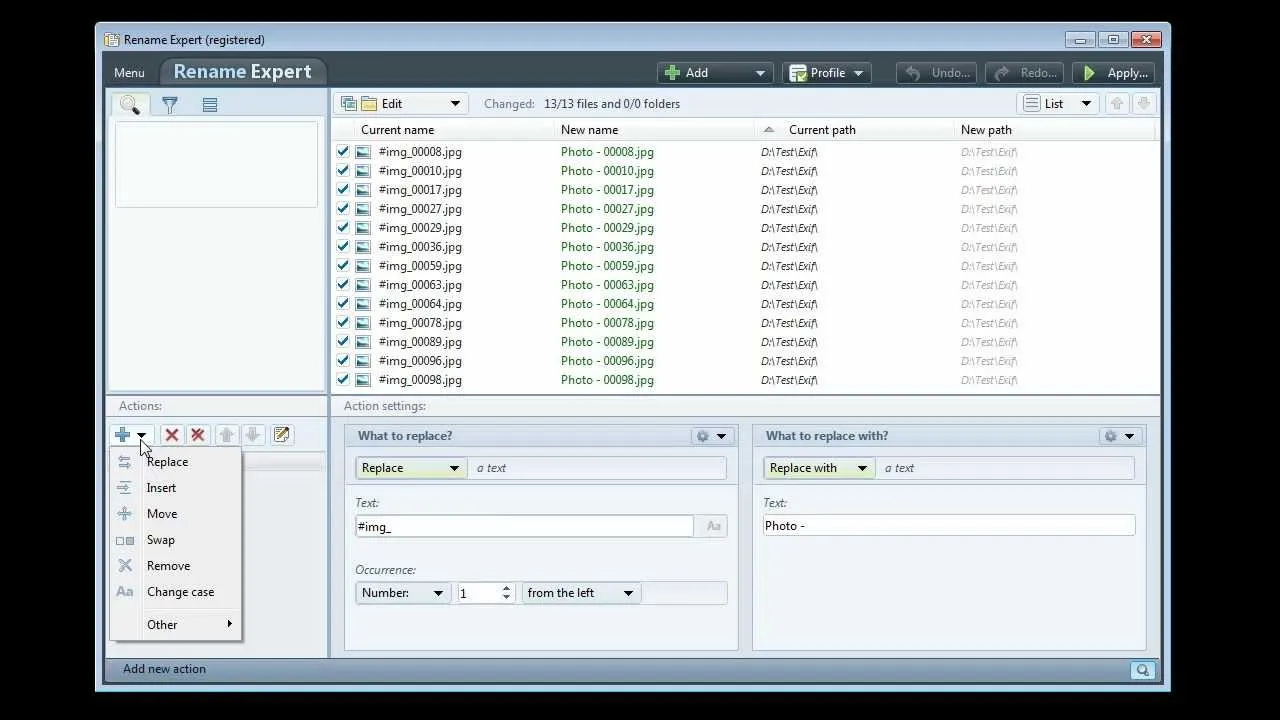Screen dimensions: 1280x720
Task: Click the Redo button
Action: click(x=1025, y=73)
